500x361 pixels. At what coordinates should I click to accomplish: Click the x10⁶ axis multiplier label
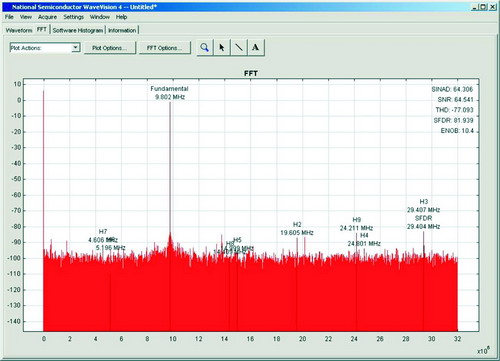[483, 350]
